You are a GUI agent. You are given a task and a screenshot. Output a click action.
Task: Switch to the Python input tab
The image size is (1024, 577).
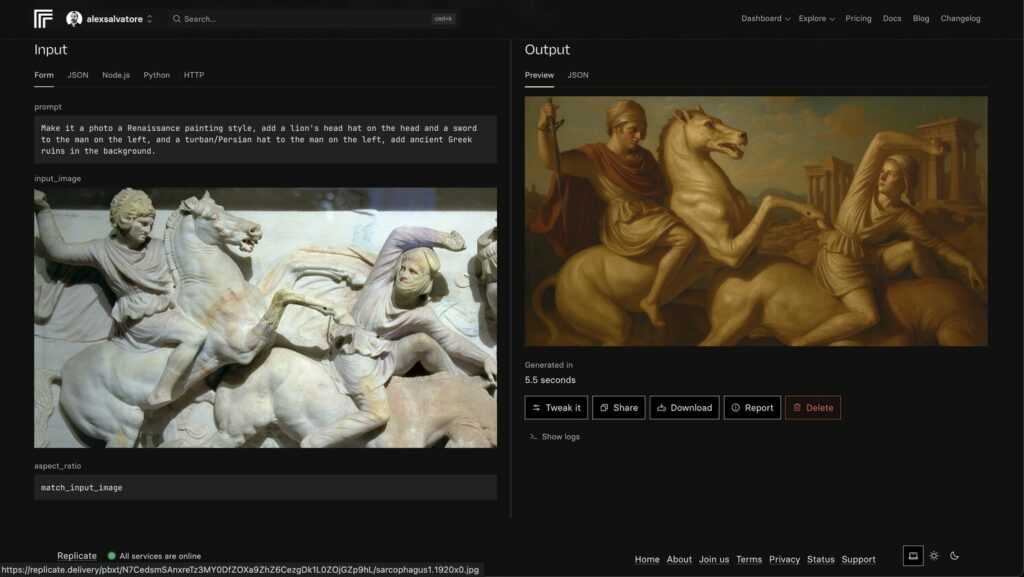pyautogui.click(x=156, y=75)
